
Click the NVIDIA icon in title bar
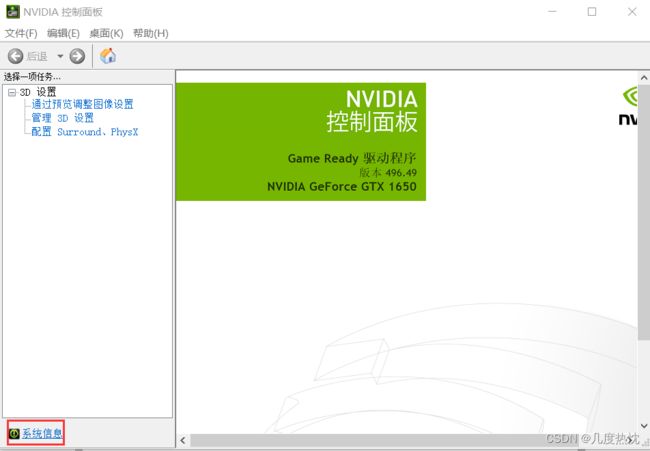tap(12, 12)
